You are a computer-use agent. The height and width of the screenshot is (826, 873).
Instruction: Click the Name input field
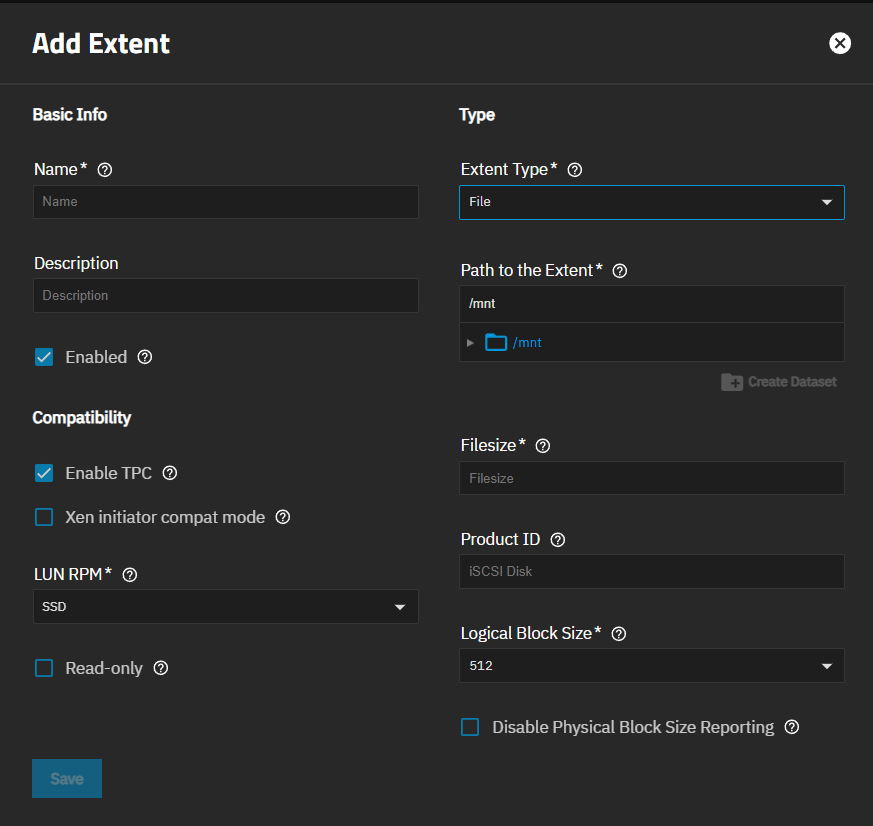(225, 202)
